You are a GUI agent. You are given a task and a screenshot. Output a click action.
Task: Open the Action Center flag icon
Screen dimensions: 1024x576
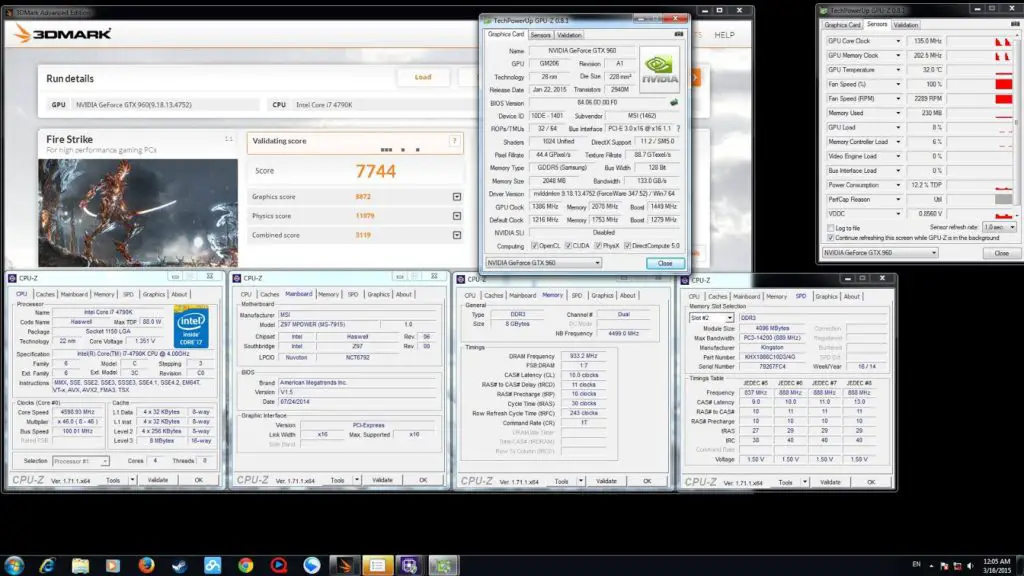(x=944, y=566)
